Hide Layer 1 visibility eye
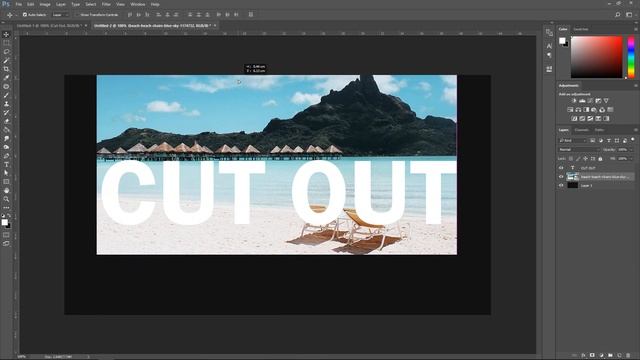 pyautogui.click(x=561, y=185)
